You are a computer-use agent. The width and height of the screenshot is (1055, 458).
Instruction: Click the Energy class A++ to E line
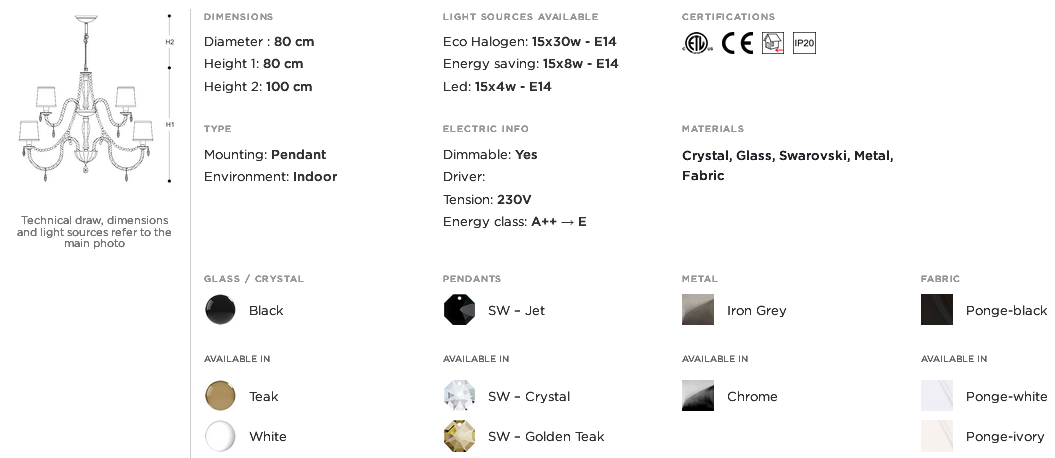click(514, 222)
